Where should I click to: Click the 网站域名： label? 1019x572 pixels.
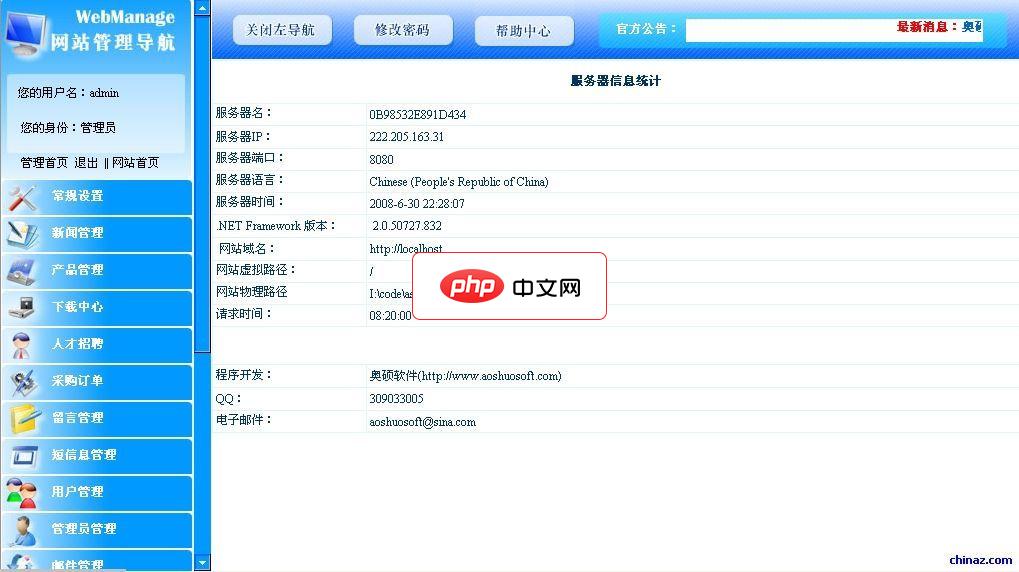tap(247, 248)
